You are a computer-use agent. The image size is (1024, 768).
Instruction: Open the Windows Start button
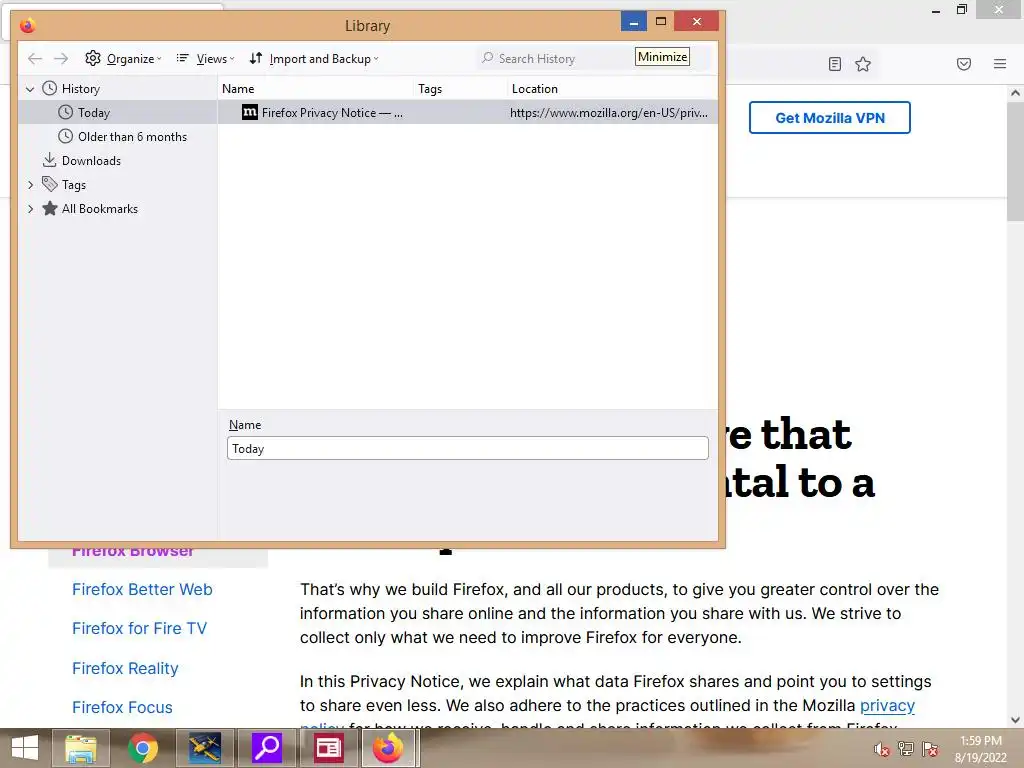click(25, 748)
